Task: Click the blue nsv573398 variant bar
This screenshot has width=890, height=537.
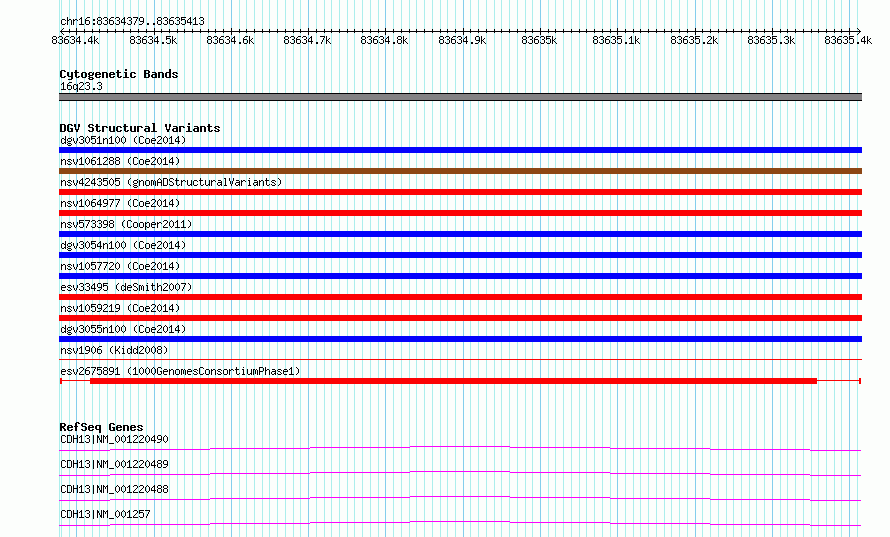Action: point(460,234)
